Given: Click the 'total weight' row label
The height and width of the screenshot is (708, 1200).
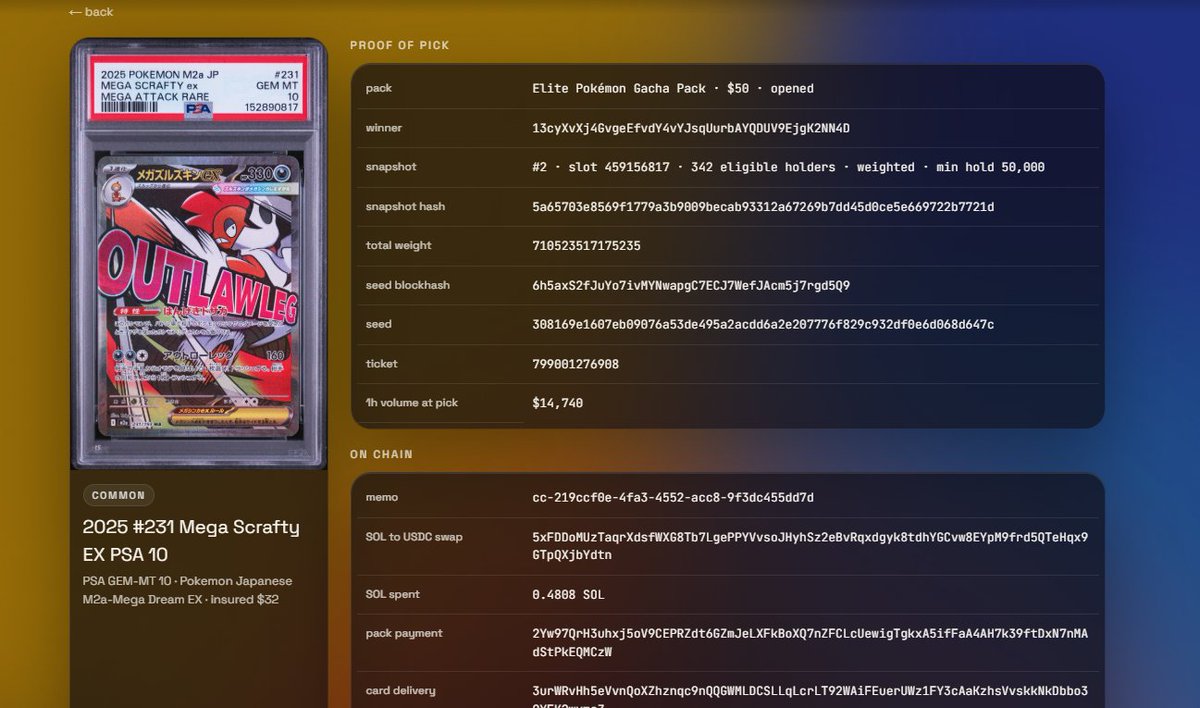Looking at the screenshot, I should click(399, 246).
